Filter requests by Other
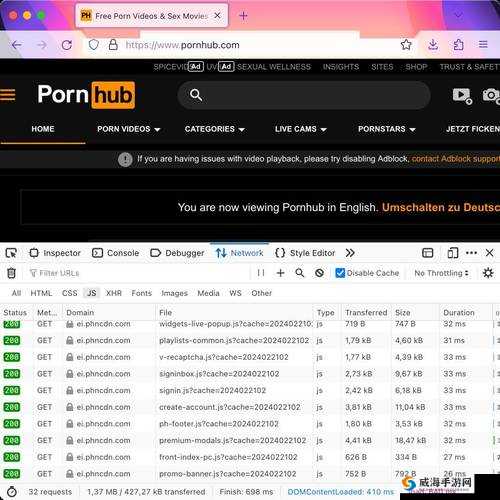Screen dimensions: 500x500 coord(262,293)
